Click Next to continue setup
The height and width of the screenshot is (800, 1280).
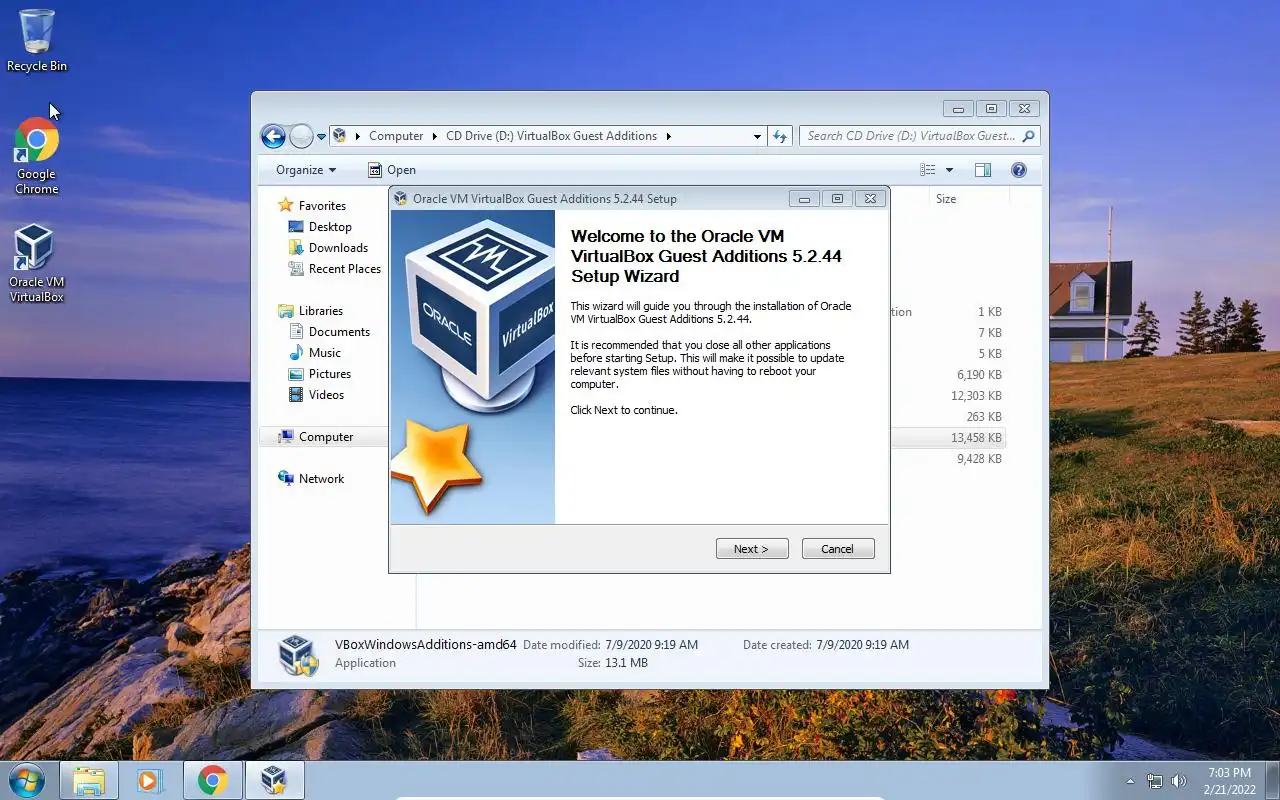click(752, 549)
